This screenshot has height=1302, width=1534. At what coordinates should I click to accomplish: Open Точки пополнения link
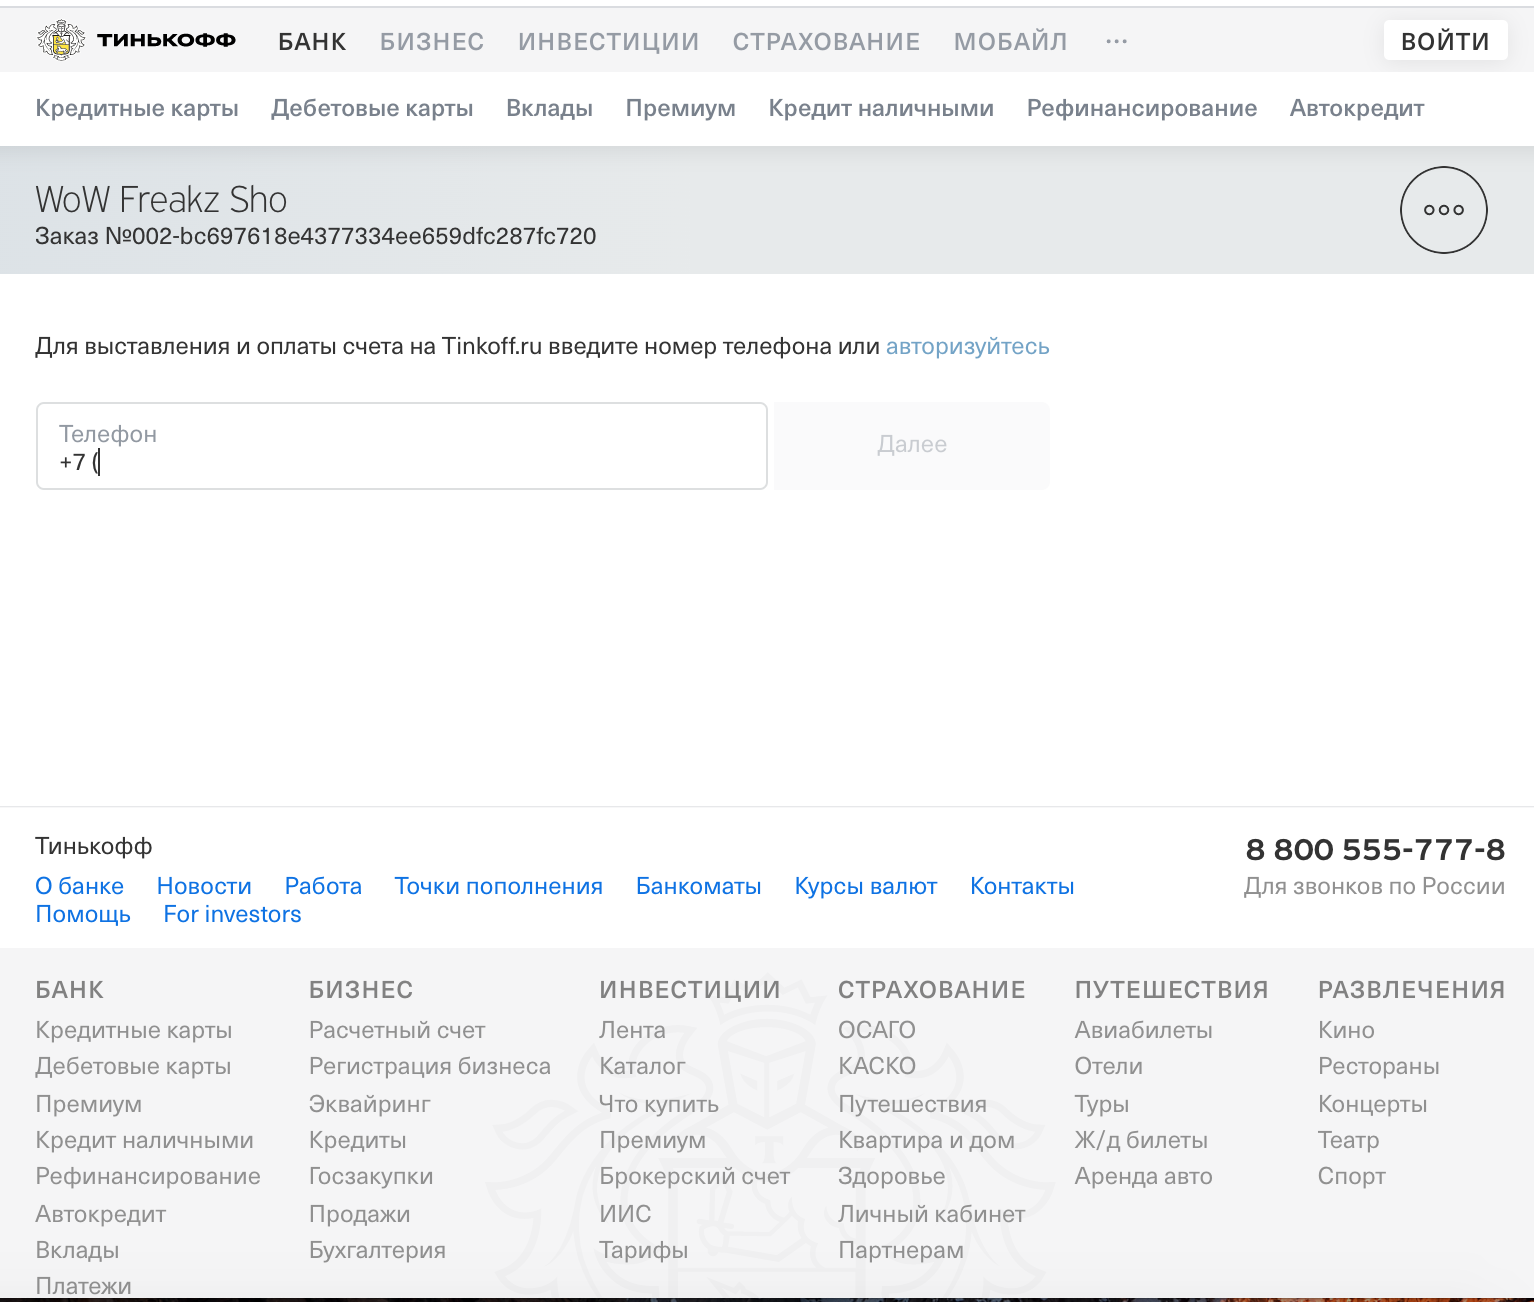pos(499,886)
